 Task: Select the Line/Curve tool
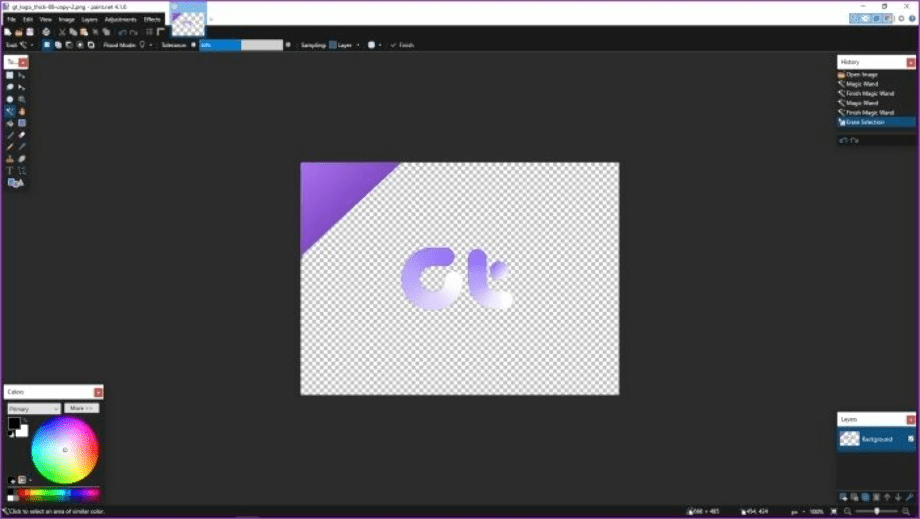22,171
